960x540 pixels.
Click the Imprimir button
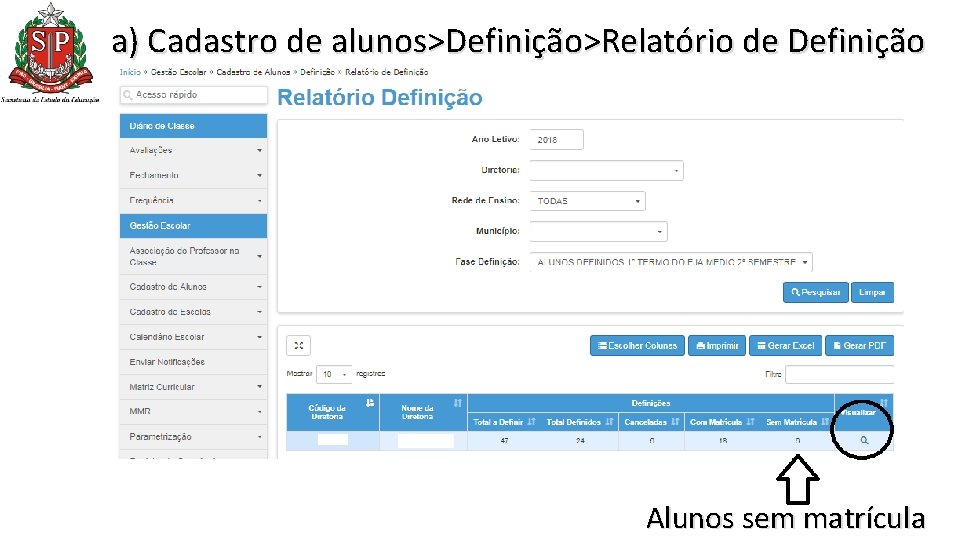click(717, 345)
